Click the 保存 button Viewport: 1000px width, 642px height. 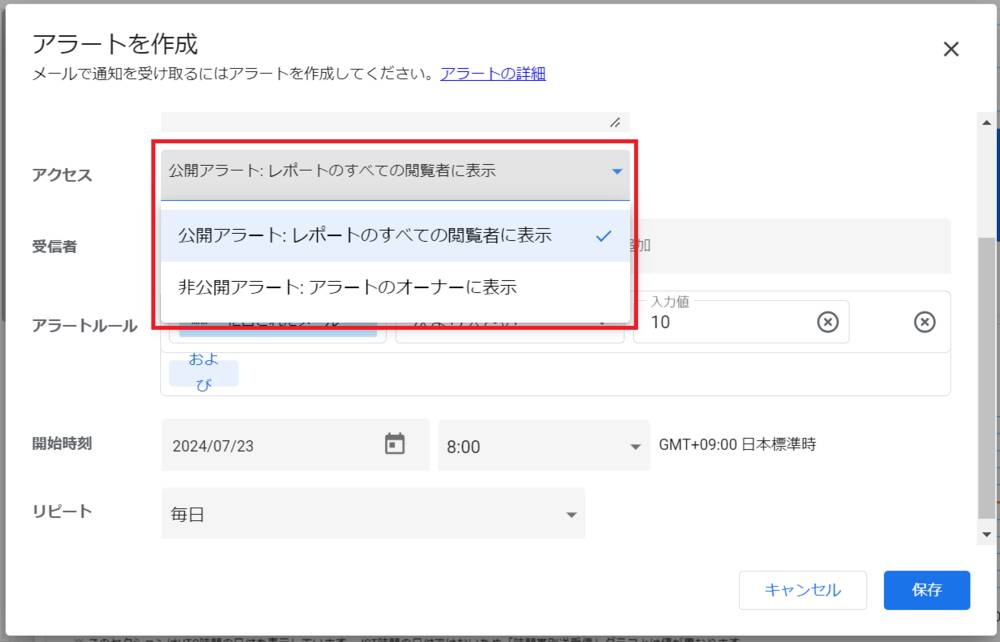pos(927,590)
